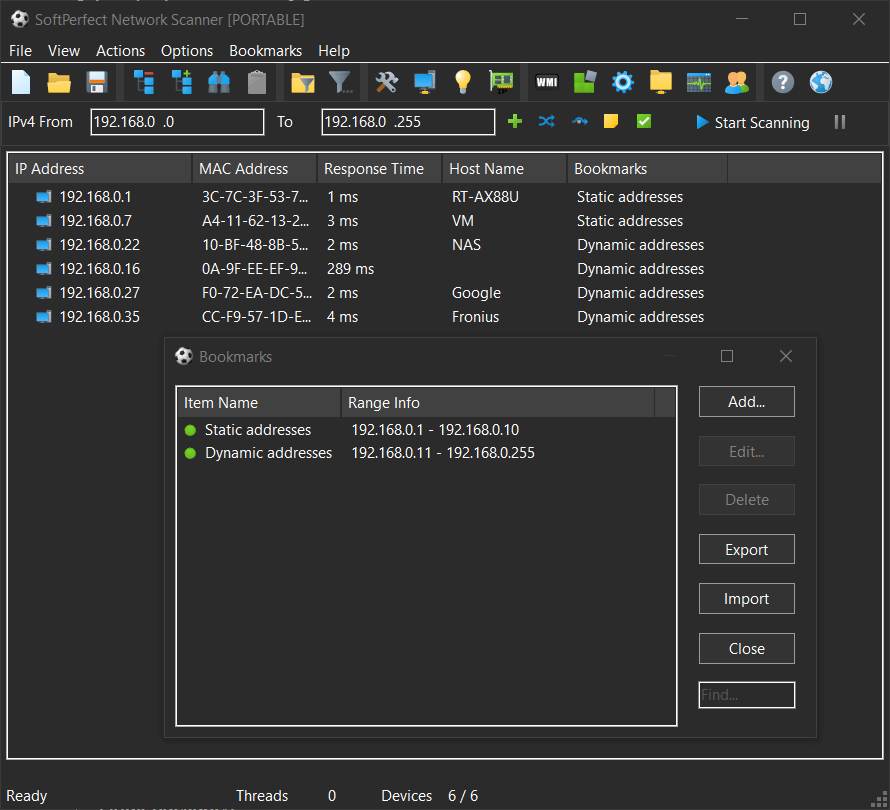Click the globe web toolbar icon
The image size is (890, 810).
[x=821, y=82]
